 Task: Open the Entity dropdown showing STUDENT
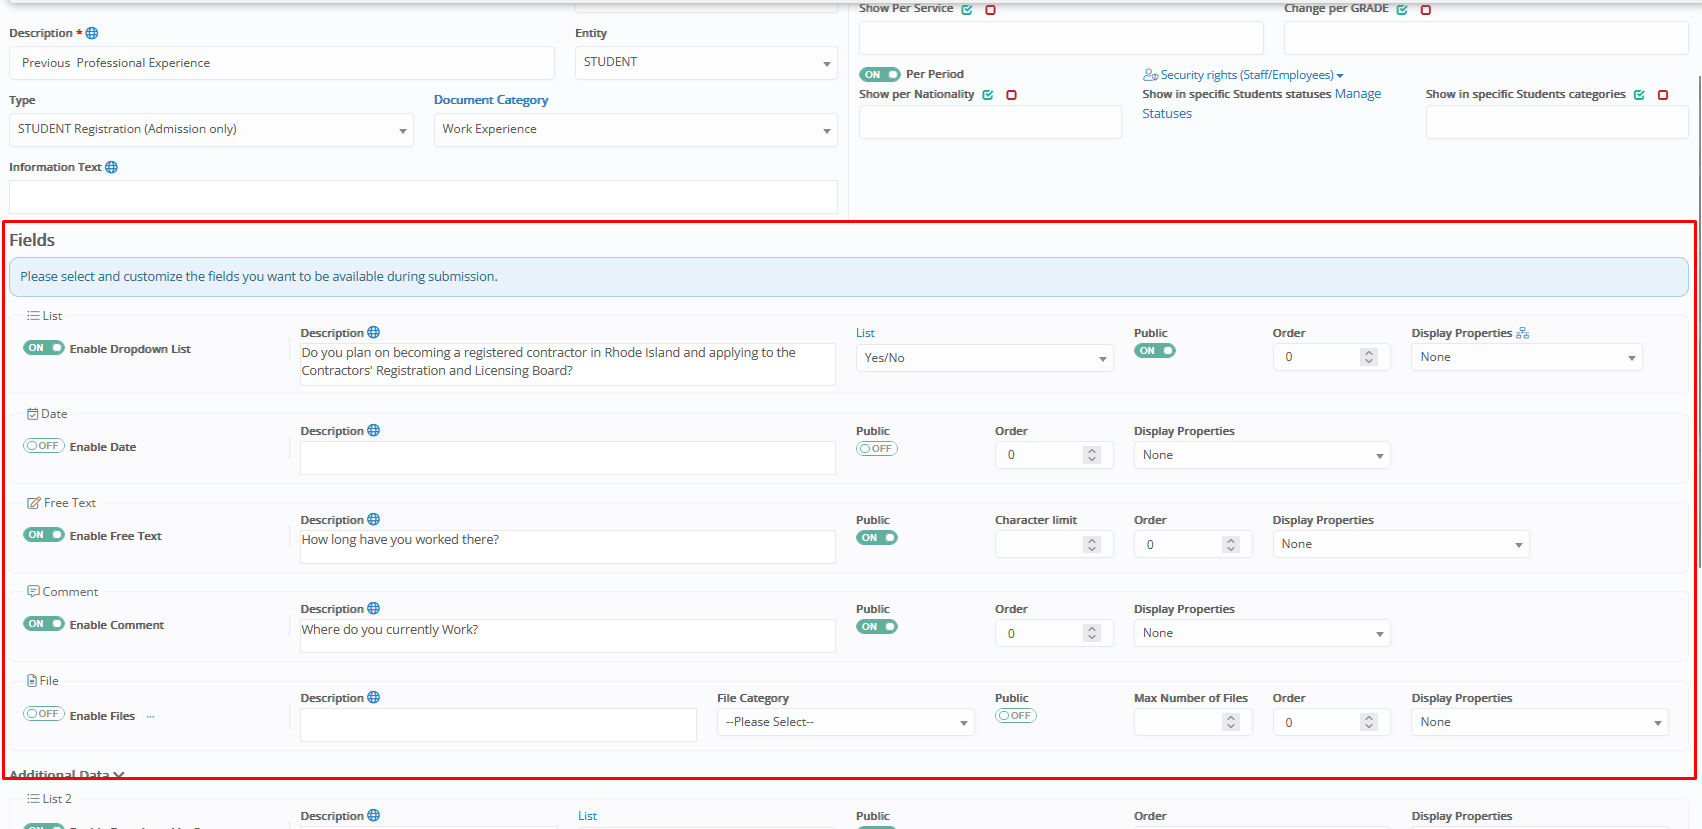706,62
